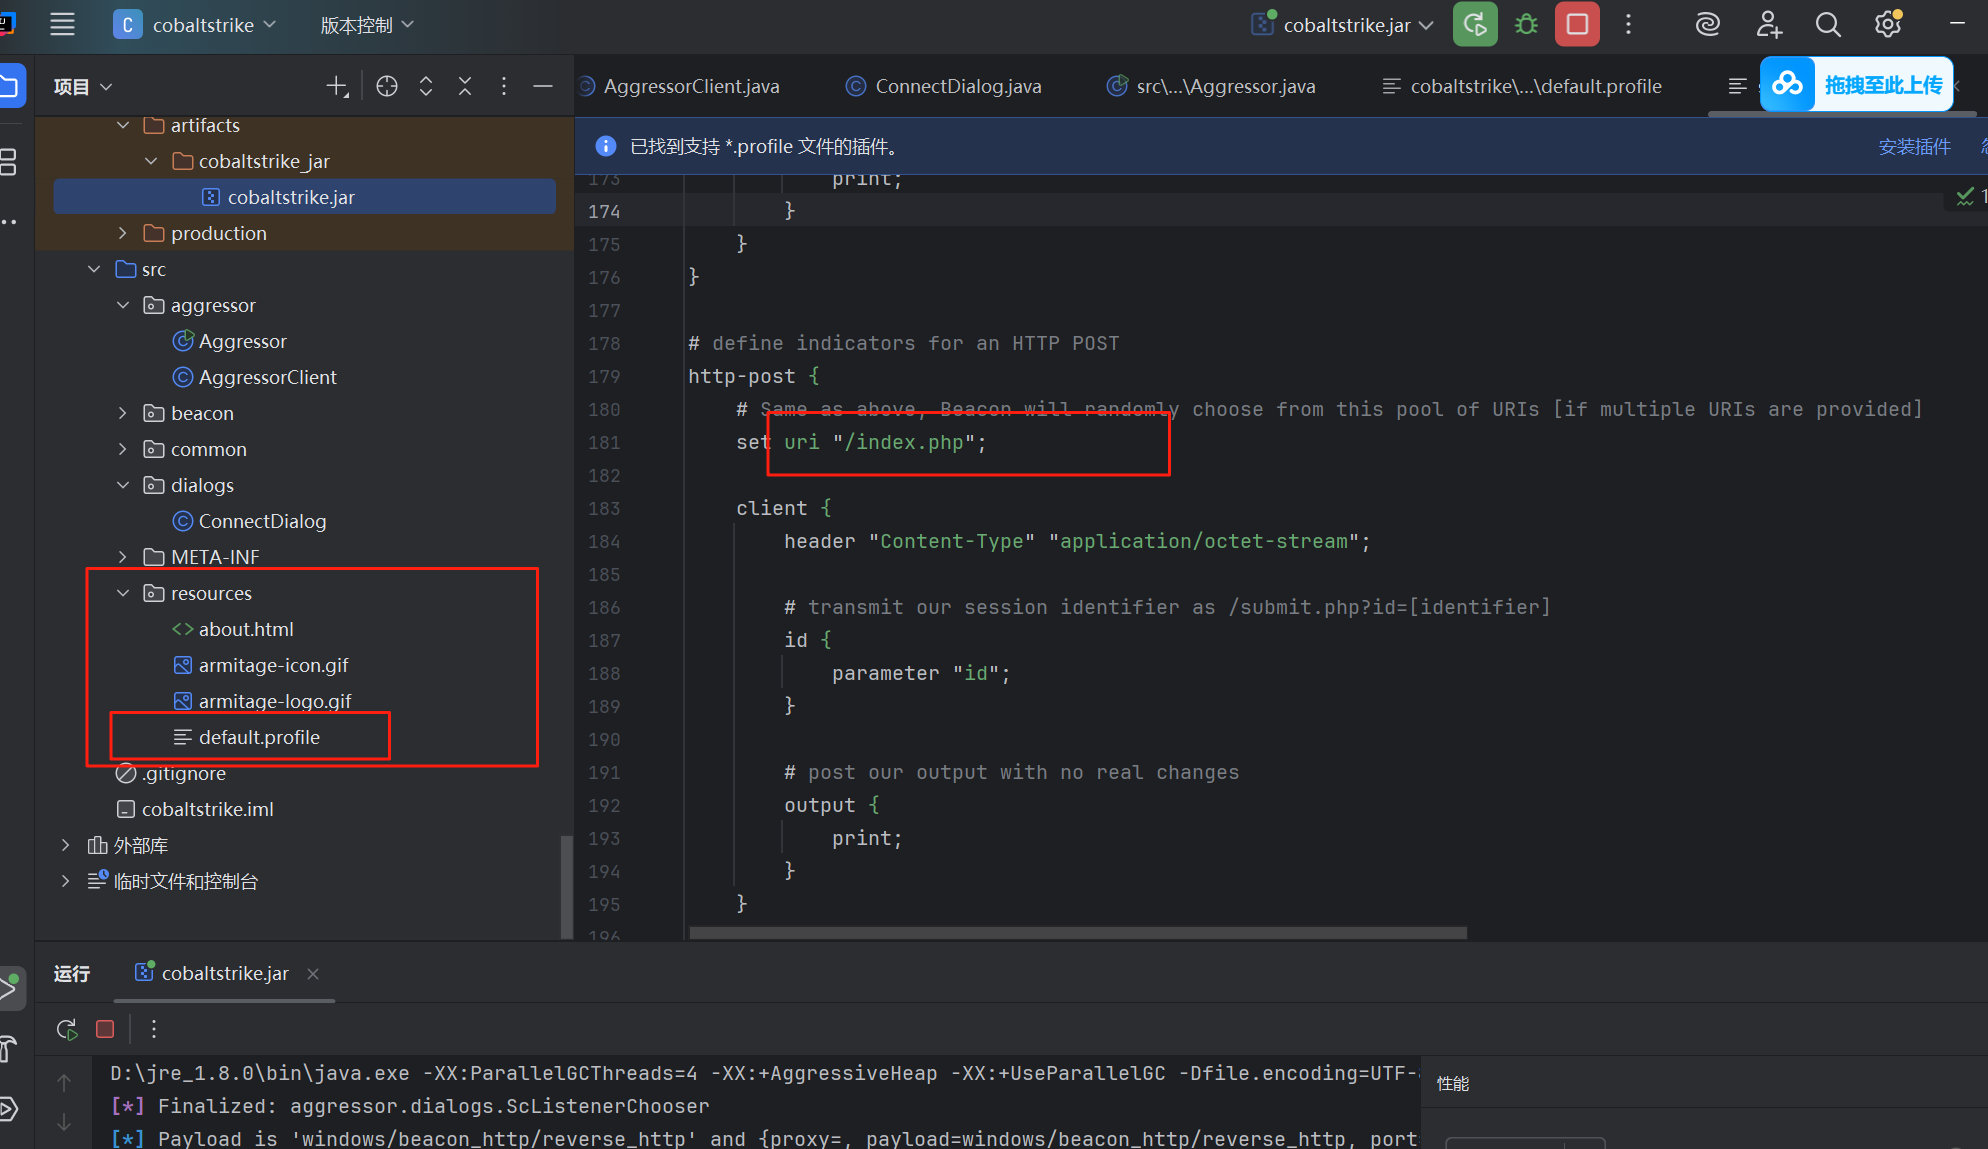Open the 项目 view mode dropdown

[x=83, y=87]
